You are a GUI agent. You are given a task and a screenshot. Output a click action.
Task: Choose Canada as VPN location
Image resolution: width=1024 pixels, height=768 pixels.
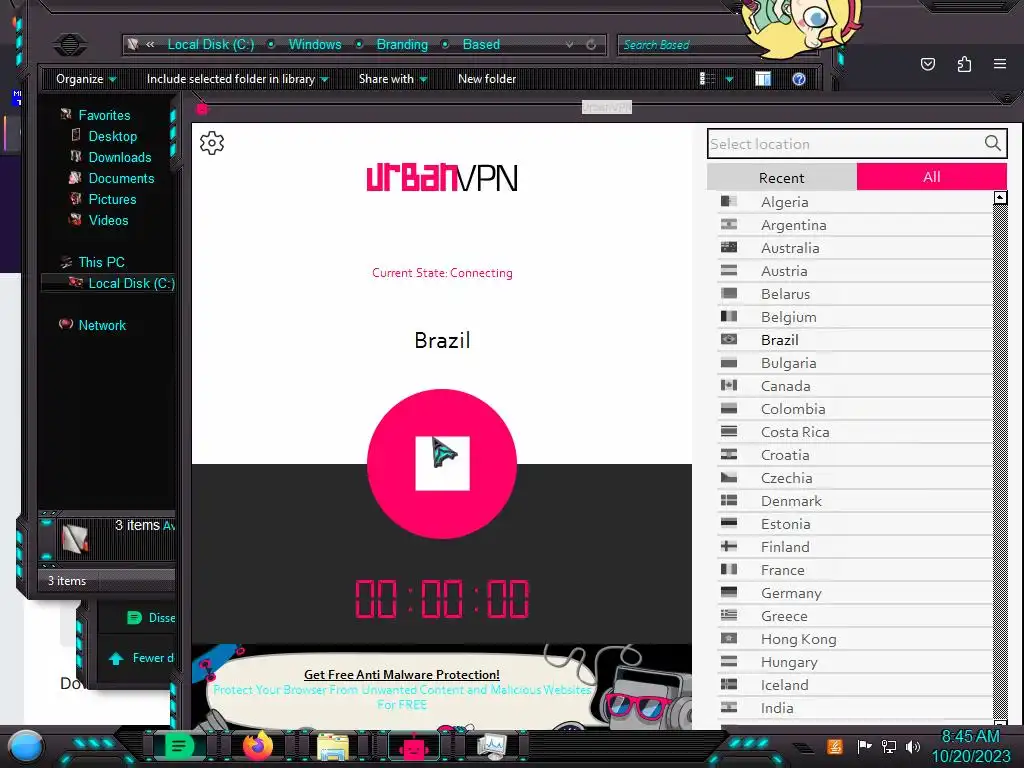click(x=855, y=386)
